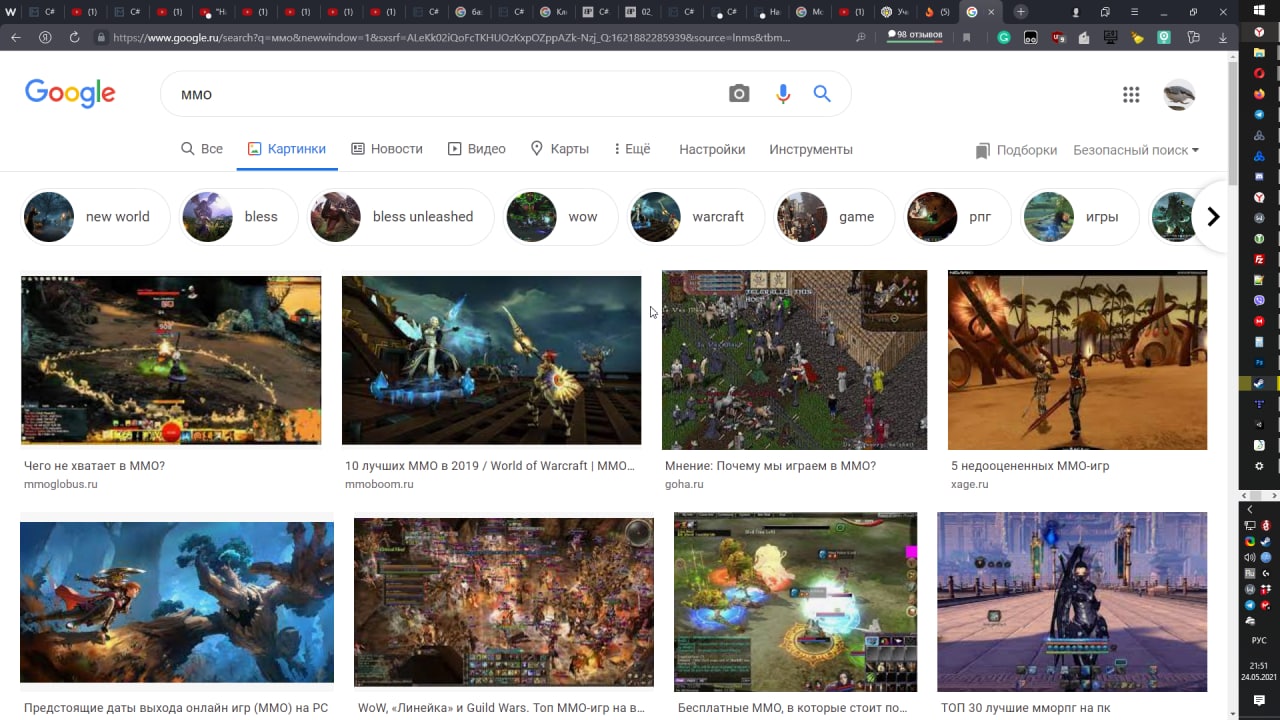This screenshot has width=1280, height=720.
Task: Open the "10 лучших ММО в 2019" image
Action: pyautogui.click(x=491, y=360)
